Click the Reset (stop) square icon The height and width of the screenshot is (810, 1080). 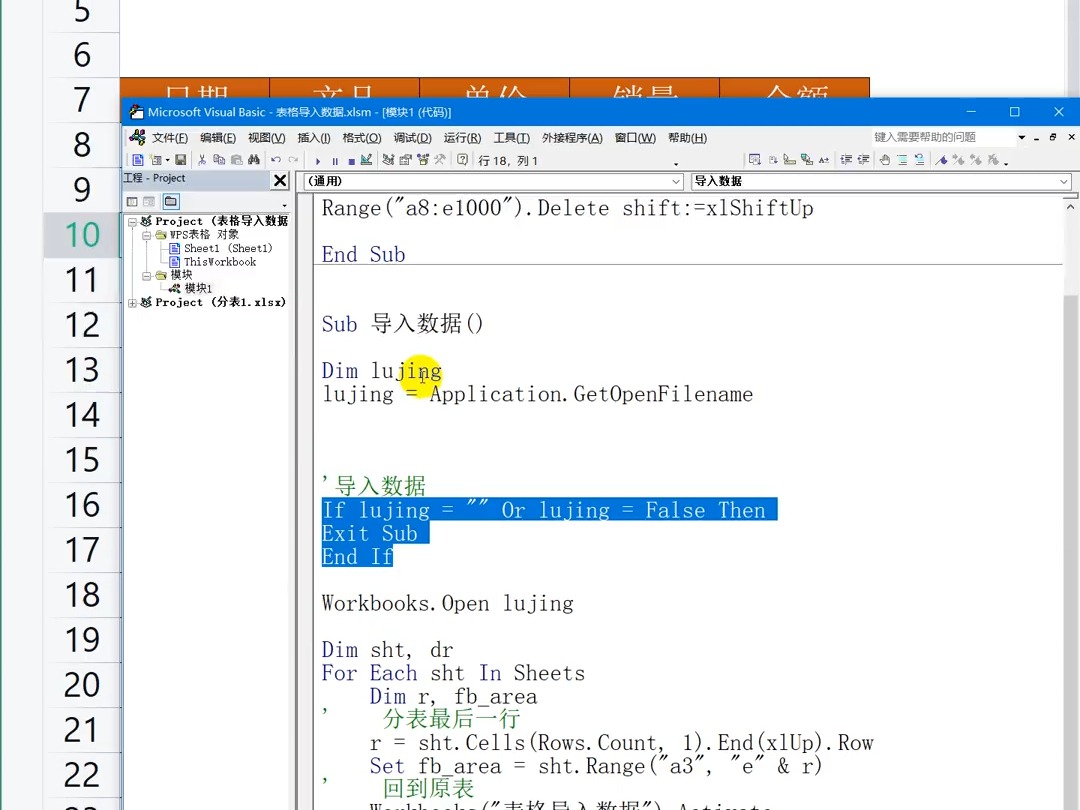click(351, 161)
